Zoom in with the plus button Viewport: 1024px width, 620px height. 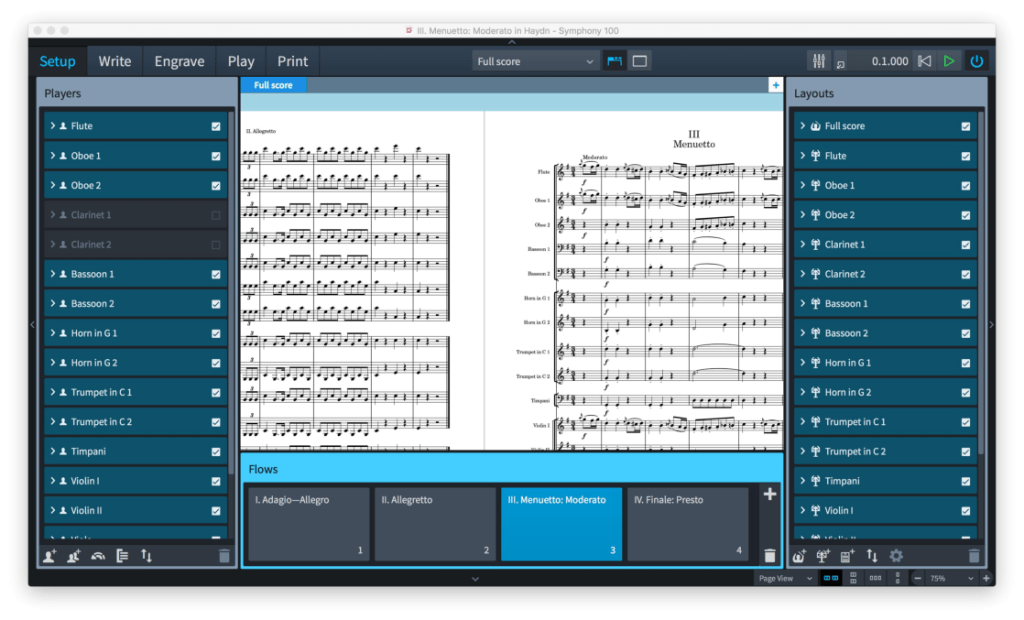986,579
